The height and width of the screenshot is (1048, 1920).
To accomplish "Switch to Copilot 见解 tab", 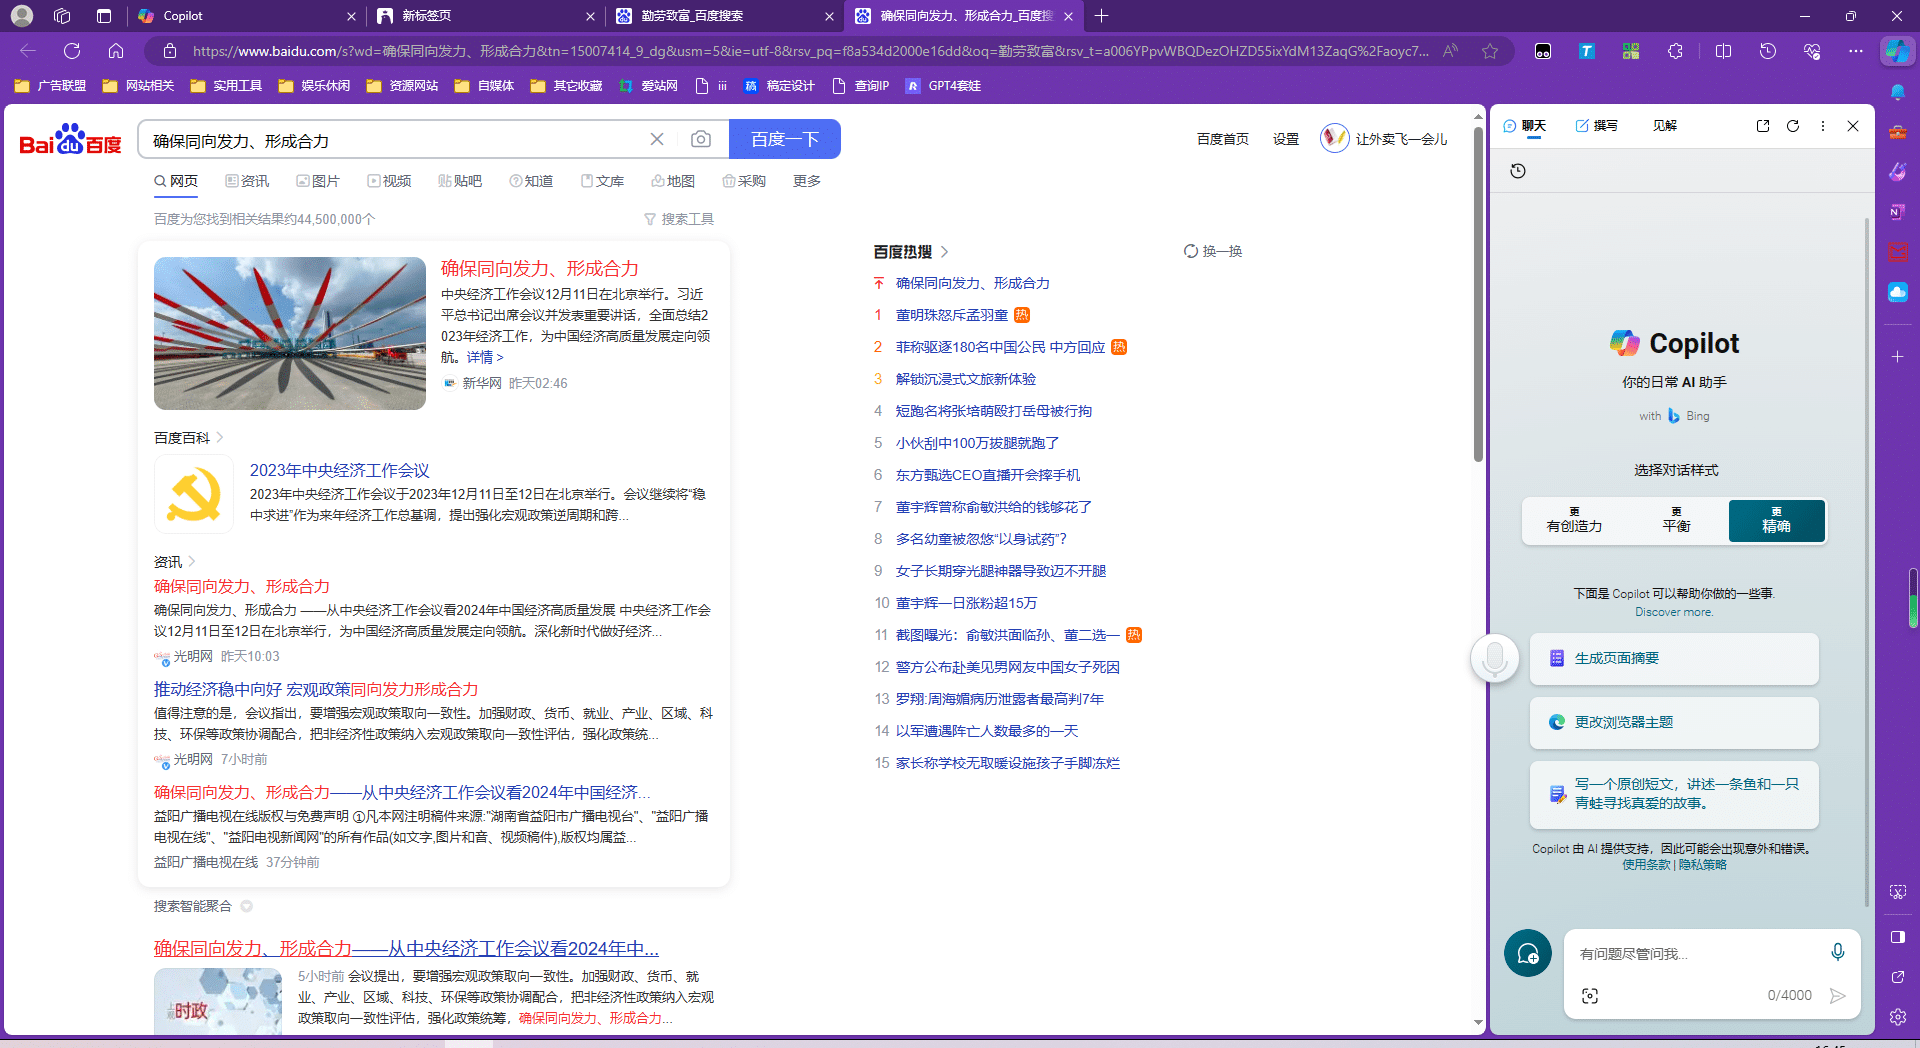I will coord(1665,126).
